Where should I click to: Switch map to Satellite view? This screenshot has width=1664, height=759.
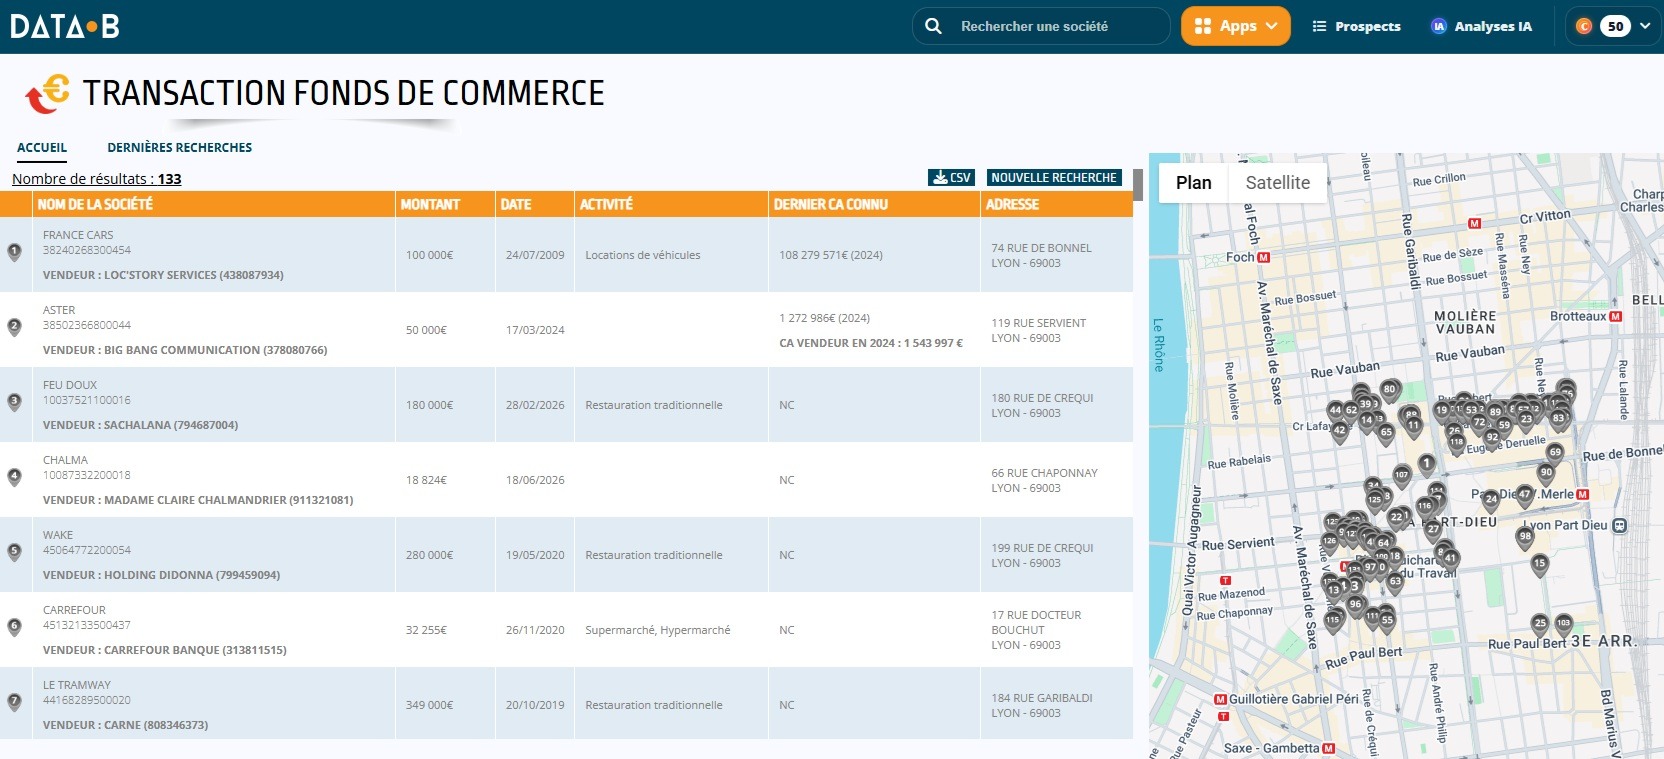pyautogui.click(x=1277, y=183)
